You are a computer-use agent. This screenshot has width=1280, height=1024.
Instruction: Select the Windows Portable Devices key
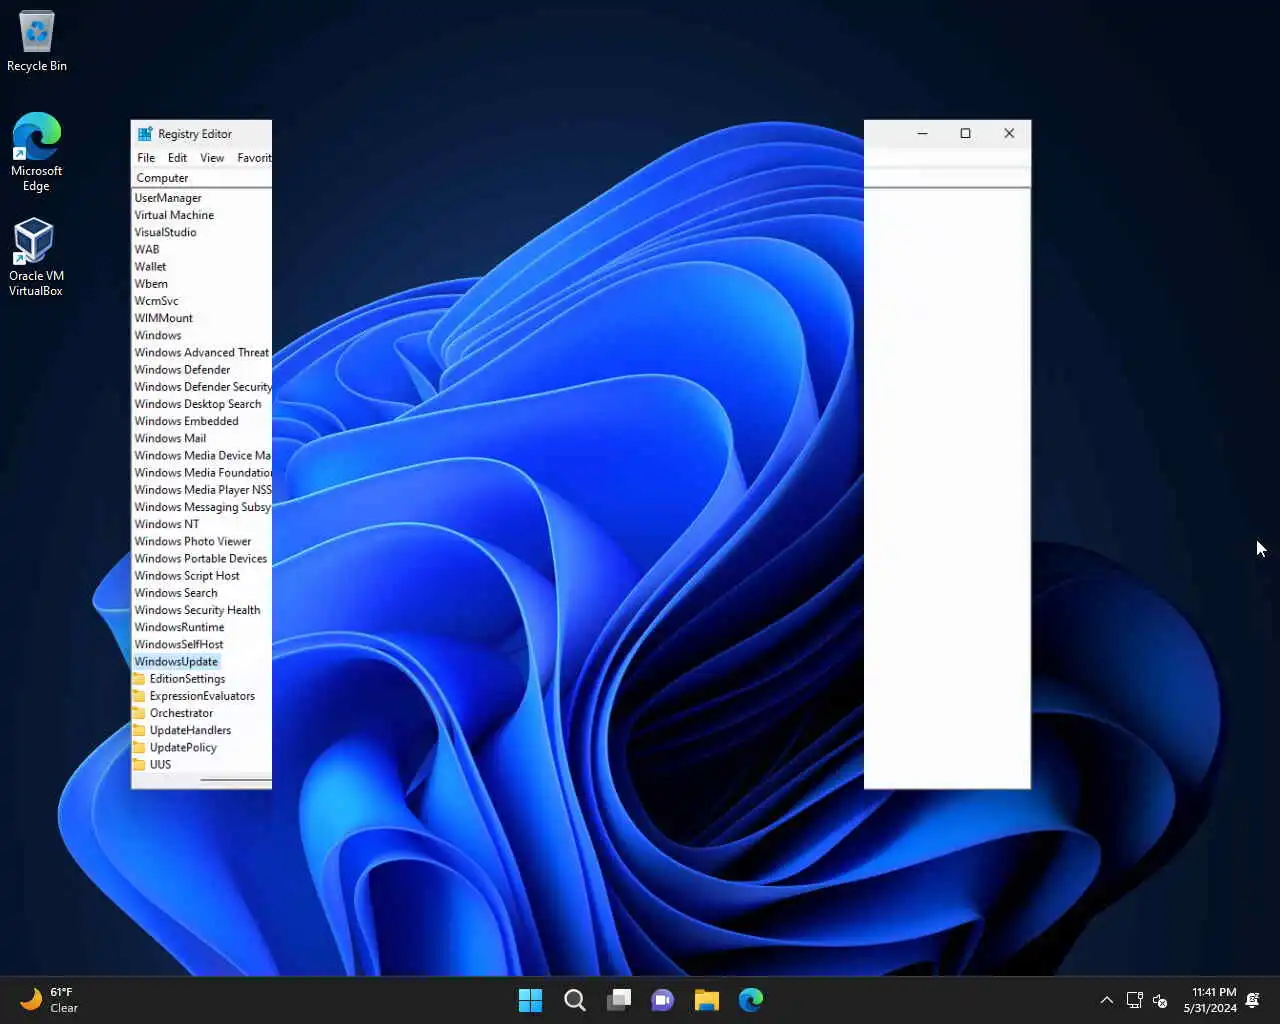coord(201,559)
